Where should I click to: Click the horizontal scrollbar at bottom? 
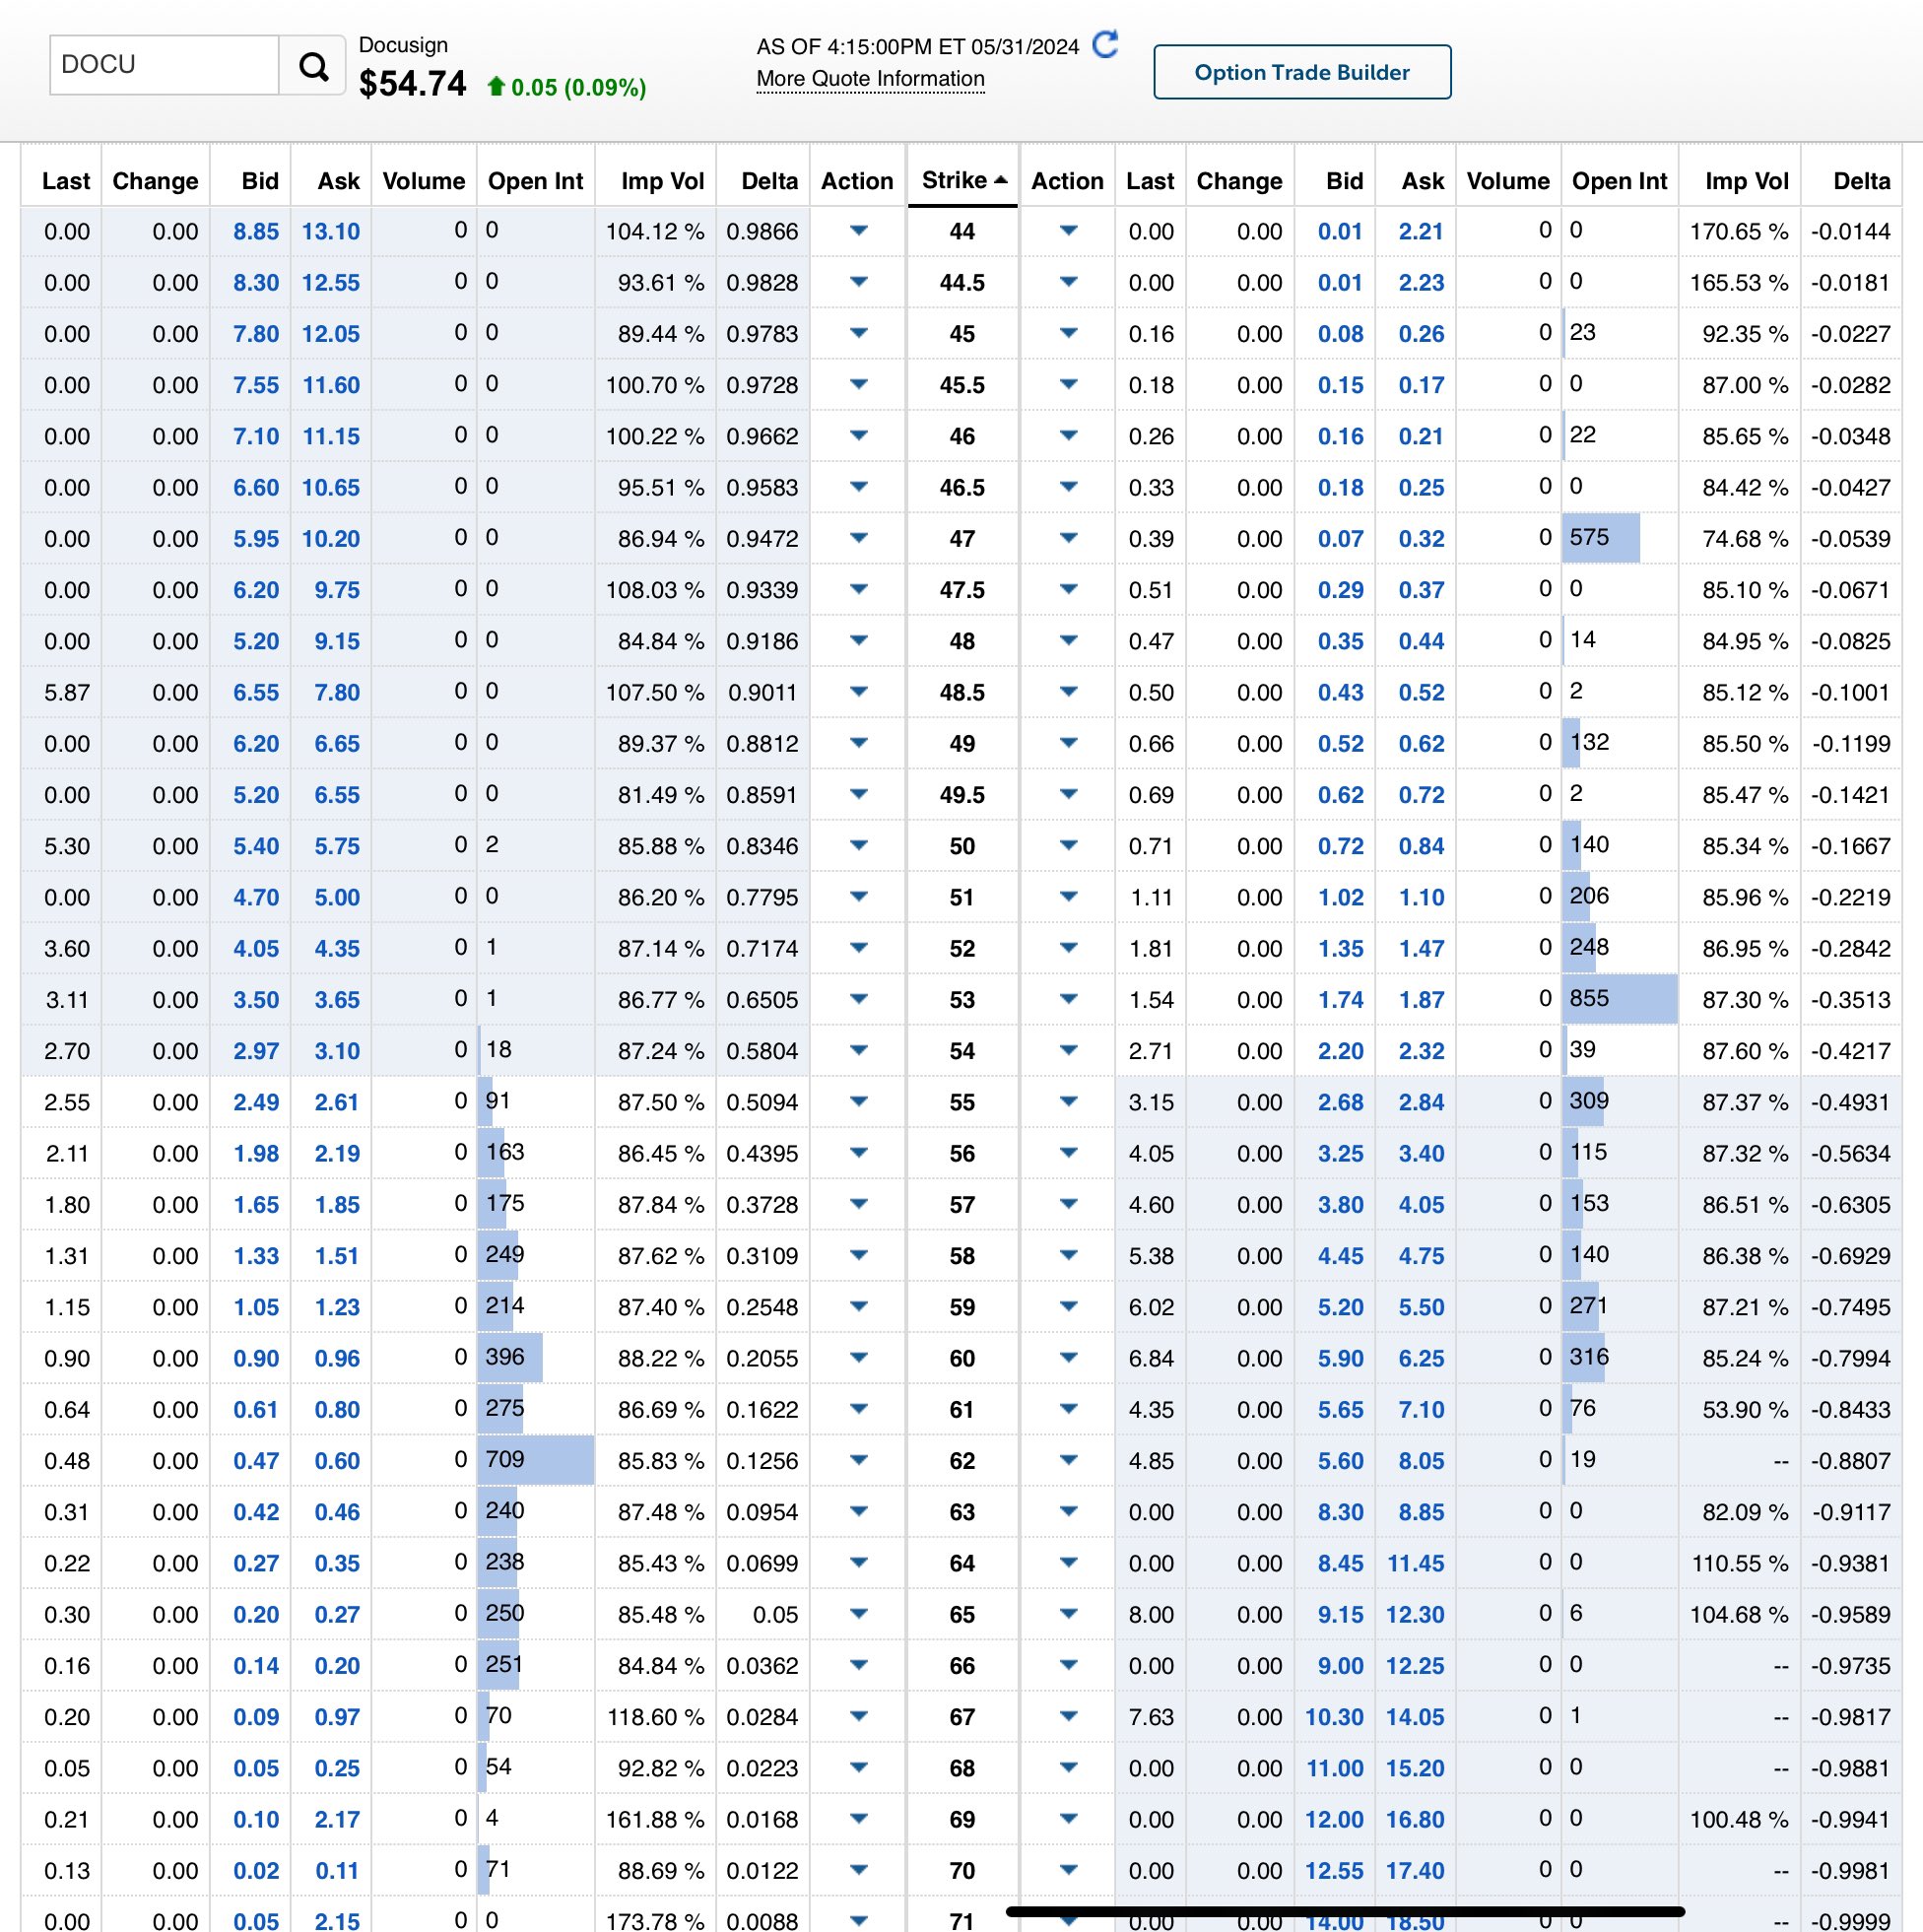coord(1345,1911)
